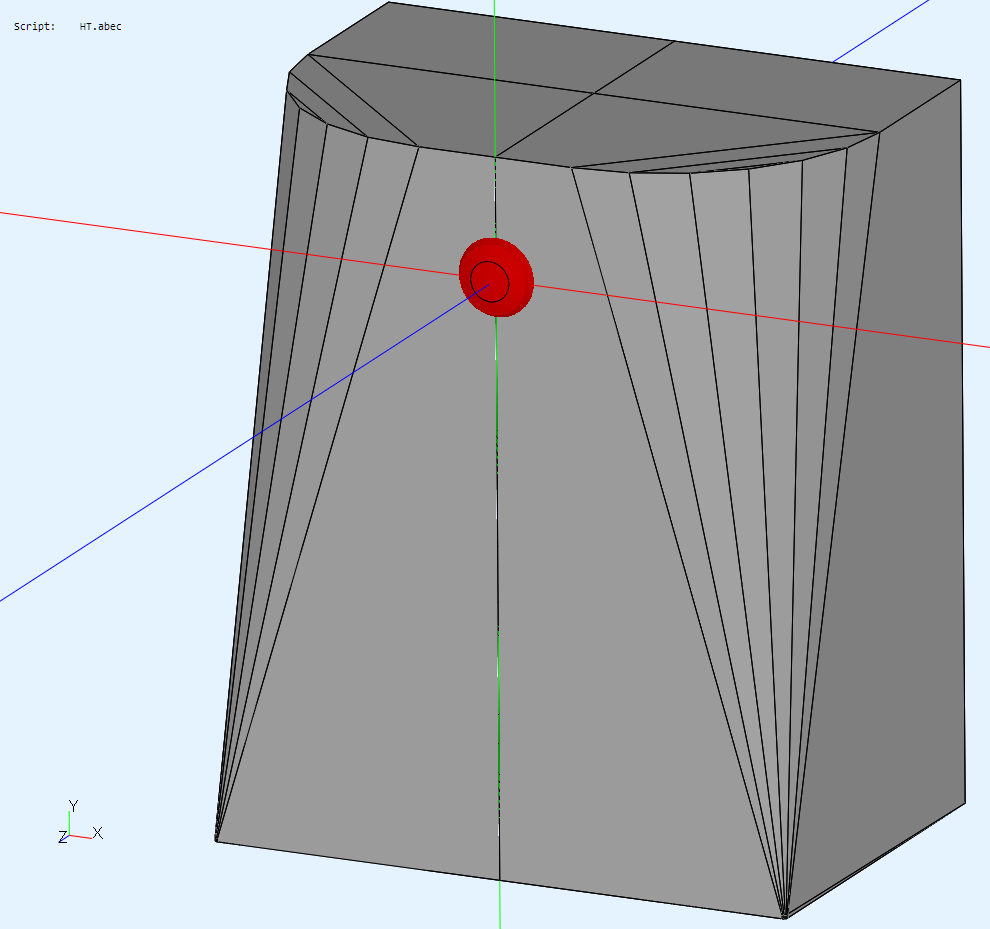Click the bottom-left vertex where facets converge
Image resolution: width=990 pixels, height=929 pixels.
pyautogui.click(x=217, y=839)
